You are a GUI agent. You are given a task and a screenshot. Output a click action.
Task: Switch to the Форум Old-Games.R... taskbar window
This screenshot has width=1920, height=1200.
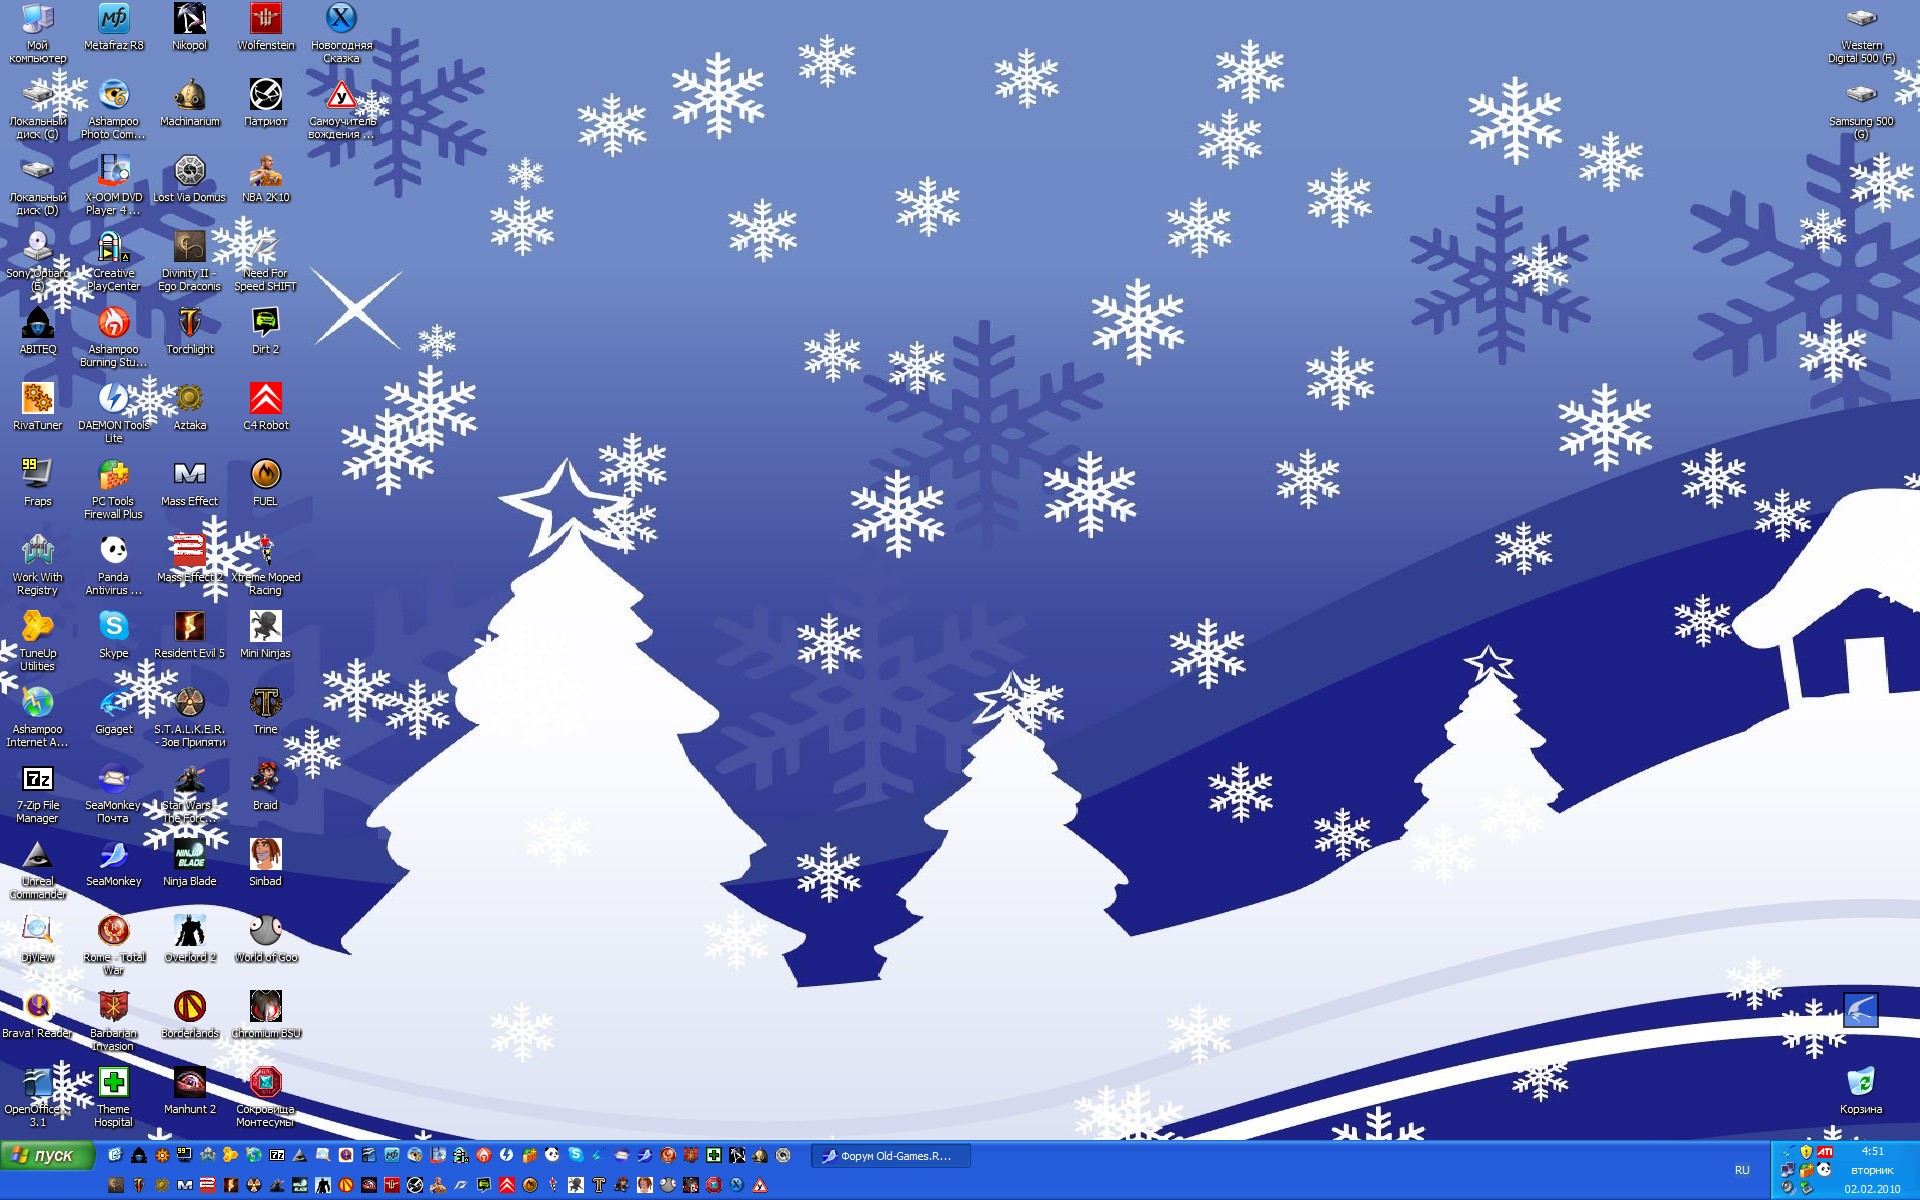[x=890, y=1156]
